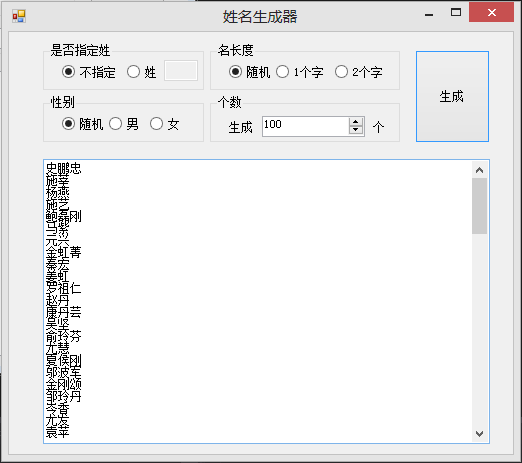The width and height of the screenshot is (522, 463).
Task: Click the name 赵丹 in the results
Action: pos(57,300)
